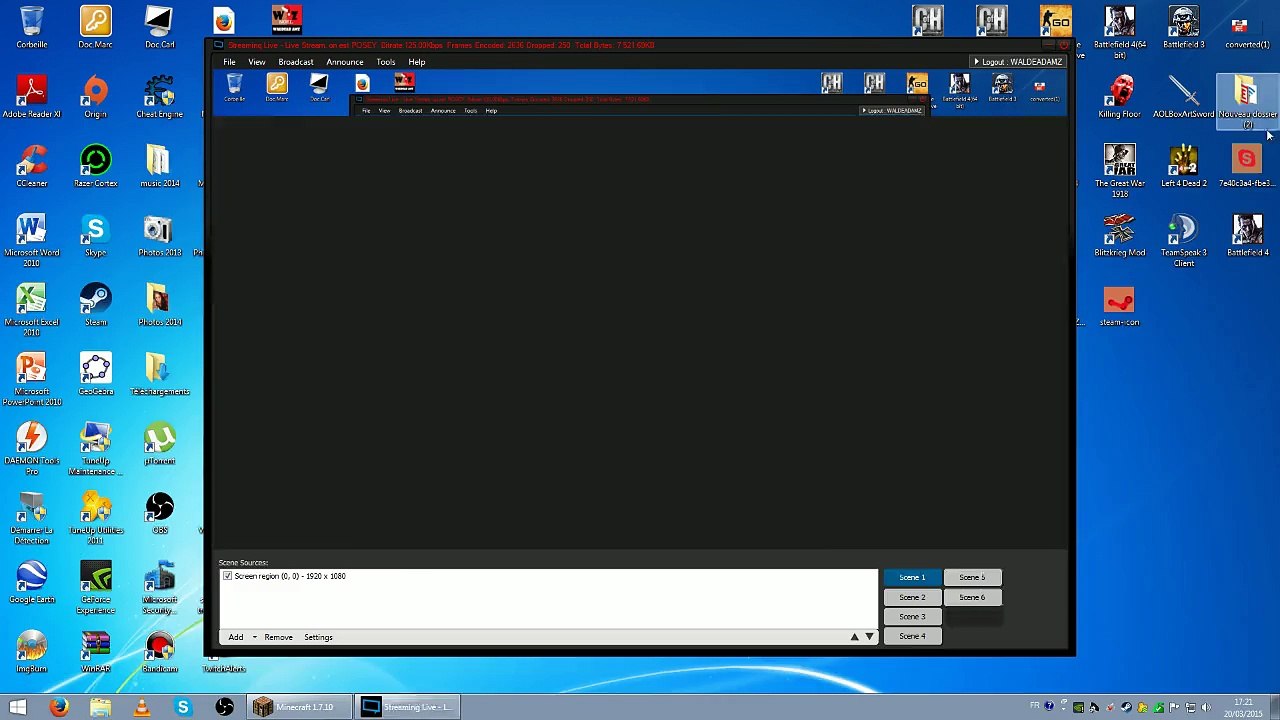1280x720 pixels.
Task: Select the Steam desktop icon
Action: (96, 304)
